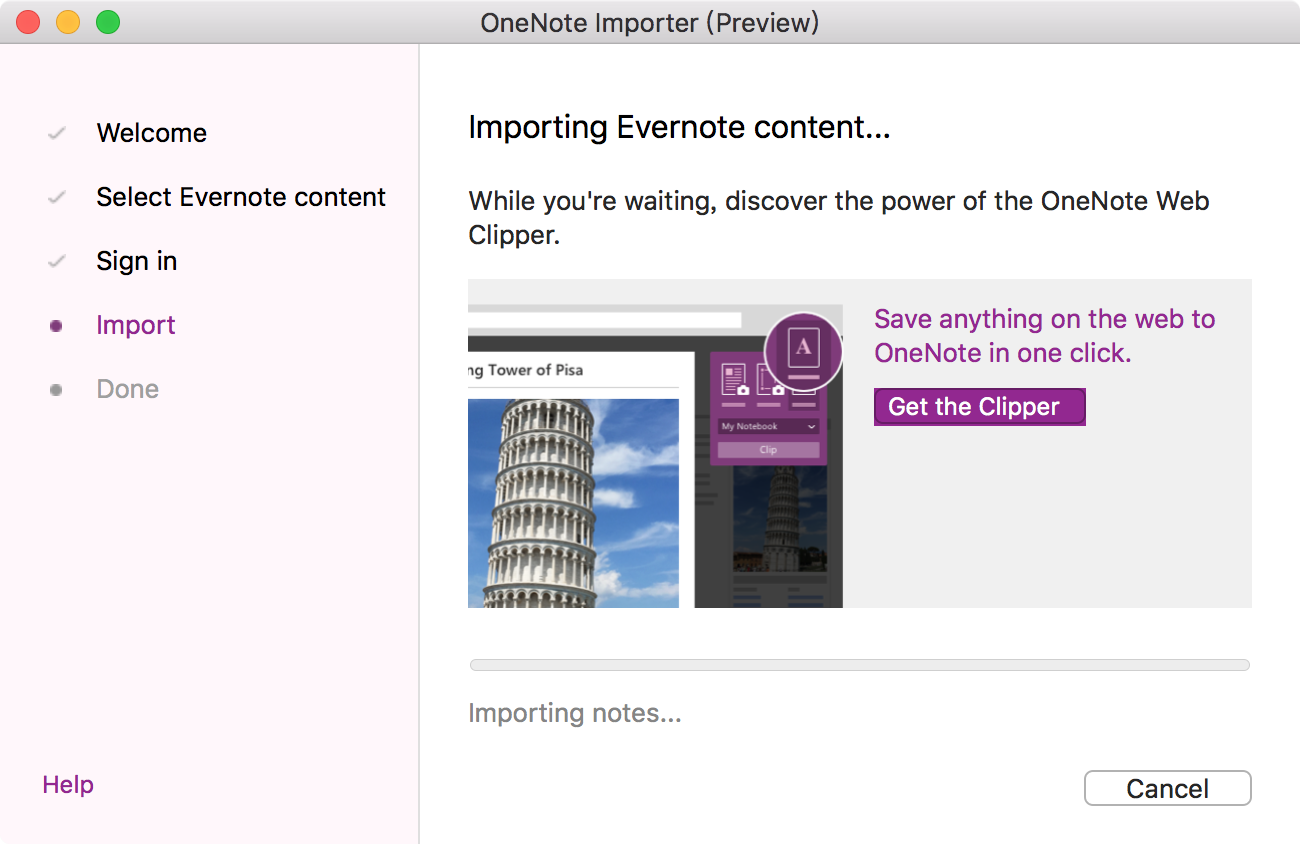The height and width of the screenshot is (844, 1300).
Task: Click the Get the Clipper button
Action: [x=979, y=407]
